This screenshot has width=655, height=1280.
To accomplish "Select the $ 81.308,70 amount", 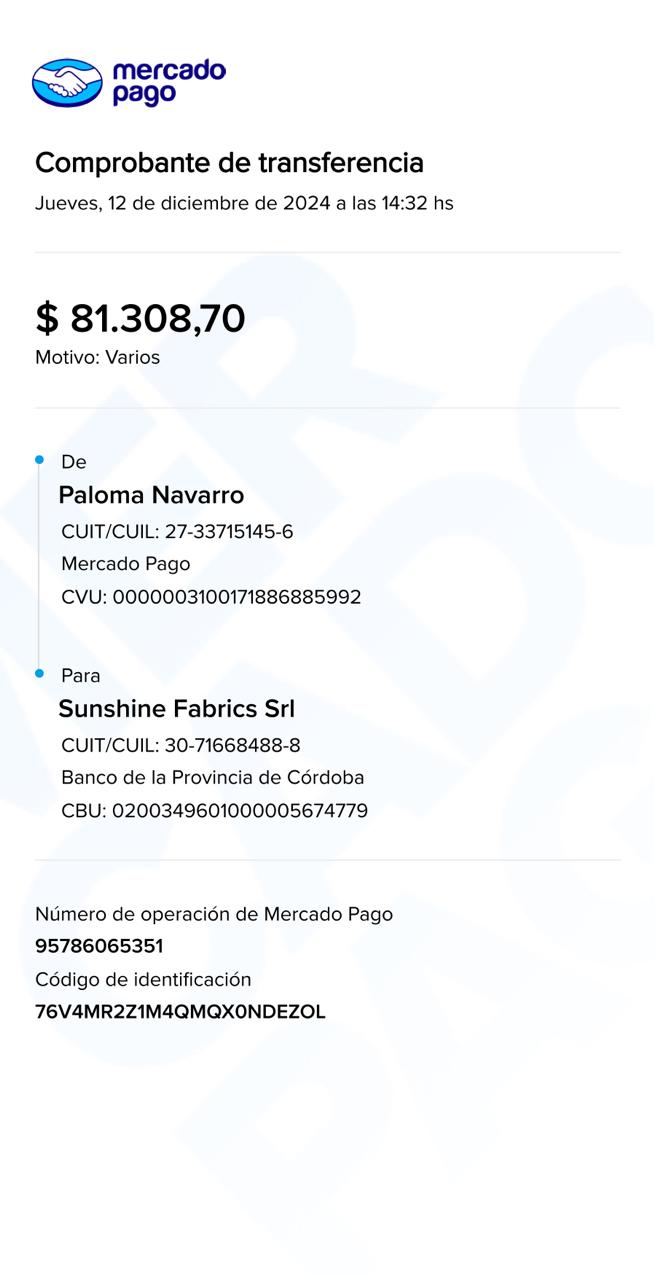I will pyautogui.click(x=140, y=318).
